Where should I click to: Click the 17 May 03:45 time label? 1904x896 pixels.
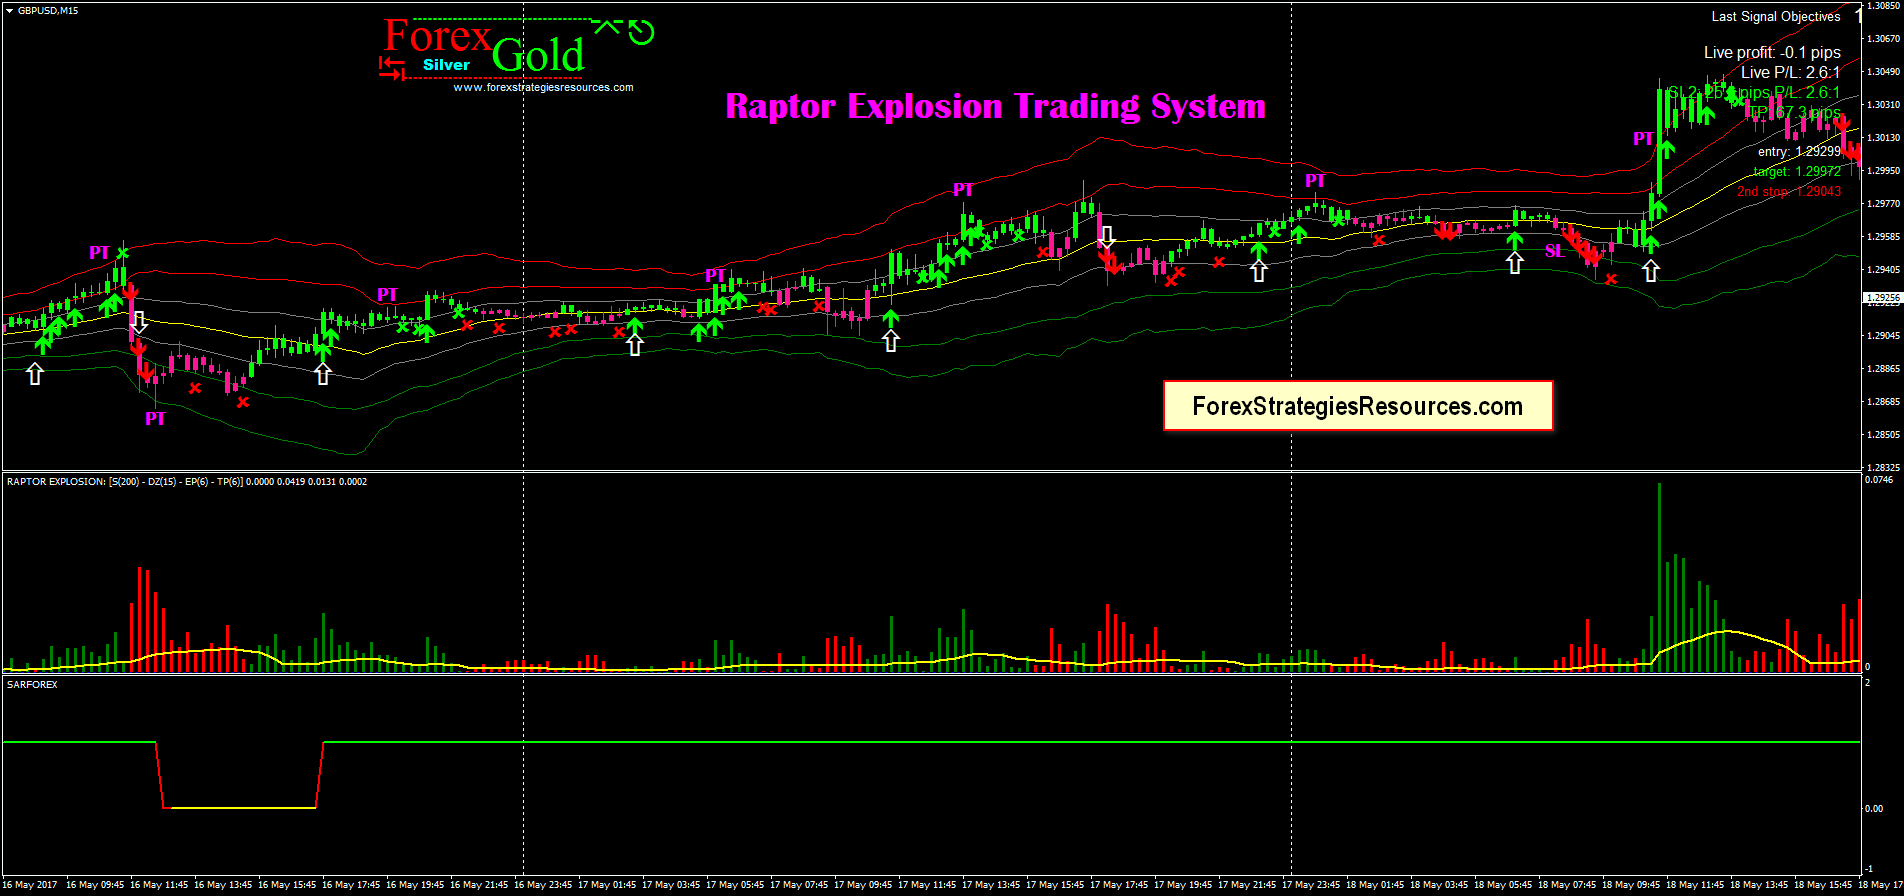671,885
